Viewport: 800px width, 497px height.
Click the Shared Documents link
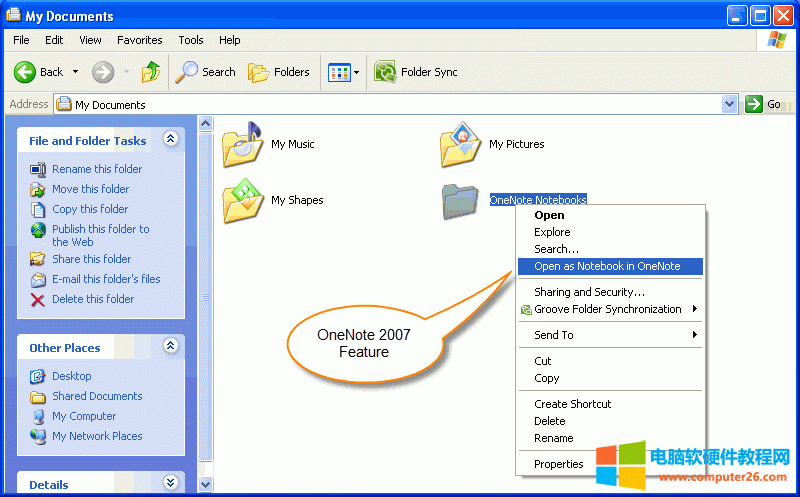coord(97,396)
